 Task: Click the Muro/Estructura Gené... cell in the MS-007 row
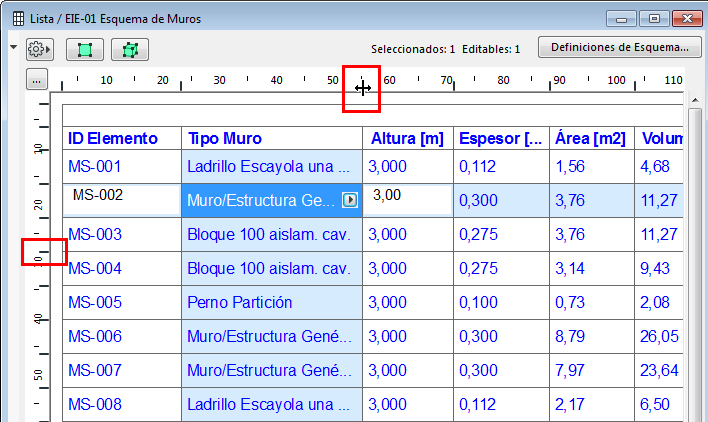click(272, 371)
